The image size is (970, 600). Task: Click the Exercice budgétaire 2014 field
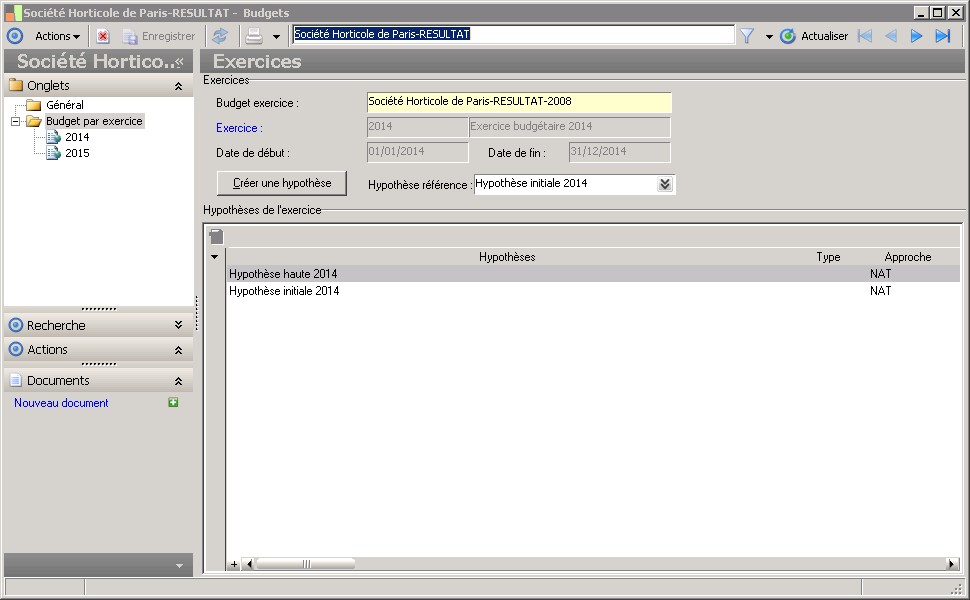[x=570, y=127]
